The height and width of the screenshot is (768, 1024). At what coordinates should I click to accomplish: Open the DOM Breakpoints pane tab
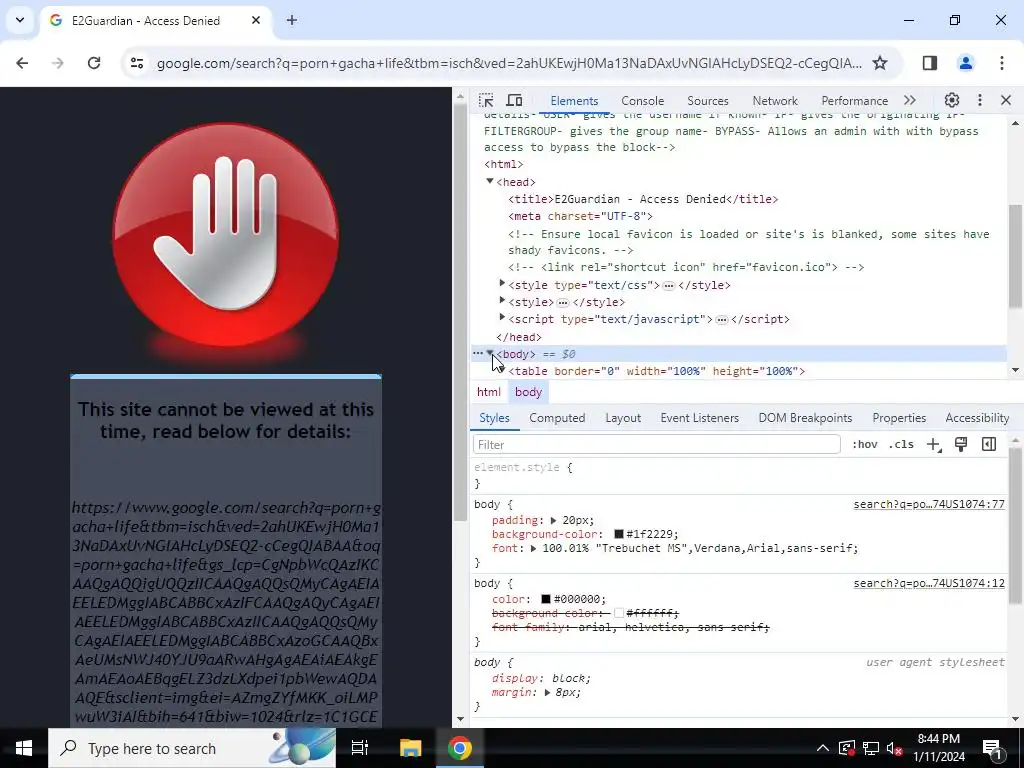coord(805,418)
